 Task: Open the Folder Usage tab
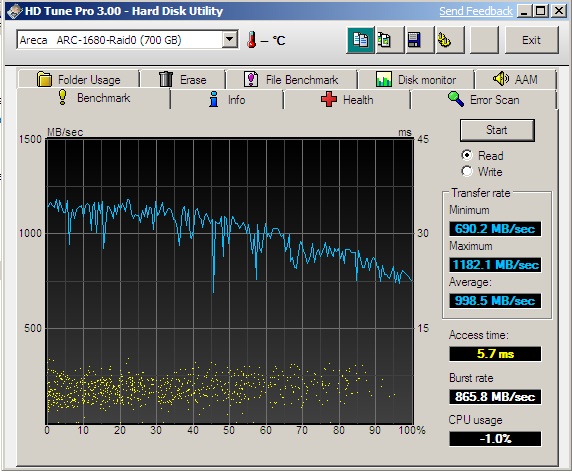point(78,79)
